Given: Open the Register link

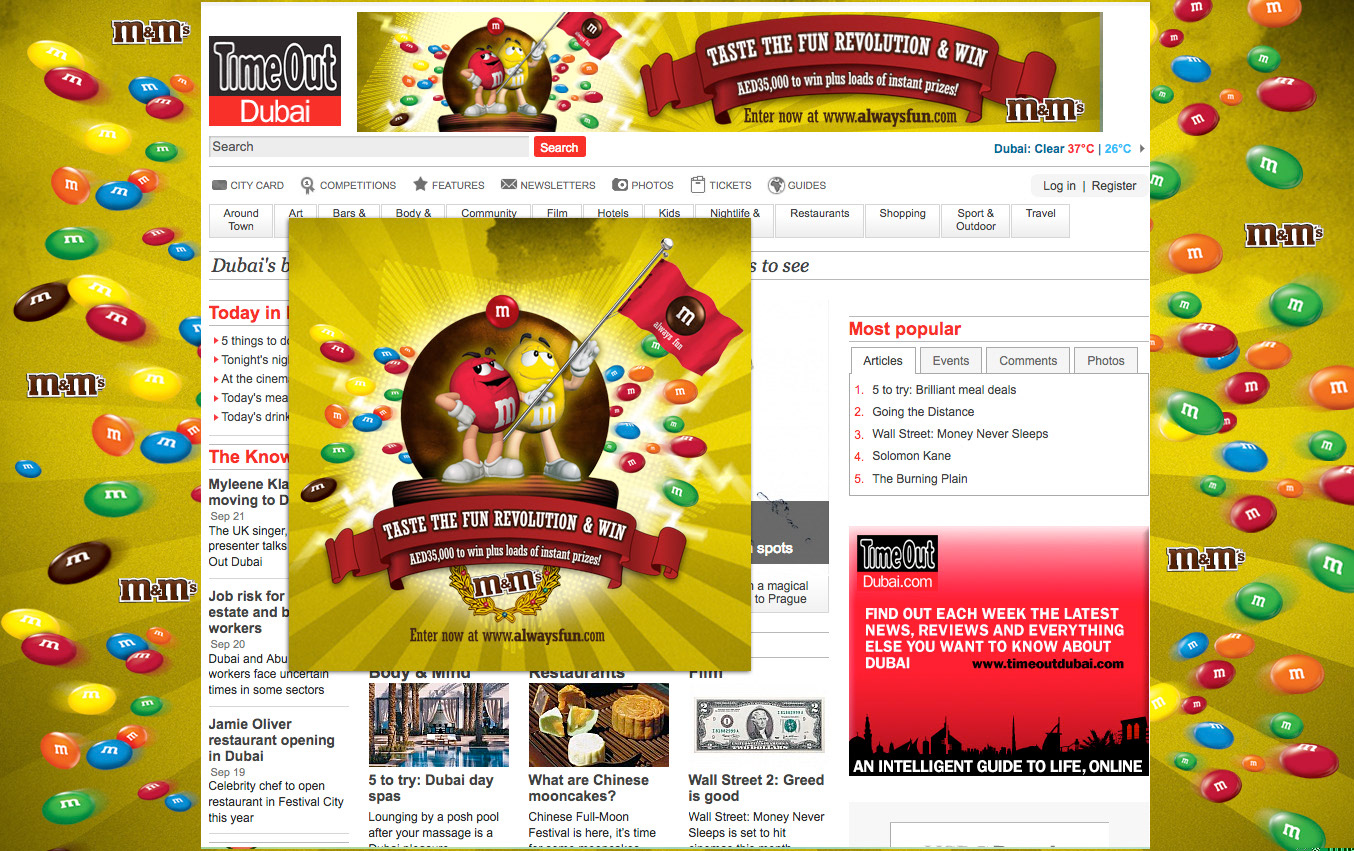Looking at the screenshot, I should [x=1114, y=186].
